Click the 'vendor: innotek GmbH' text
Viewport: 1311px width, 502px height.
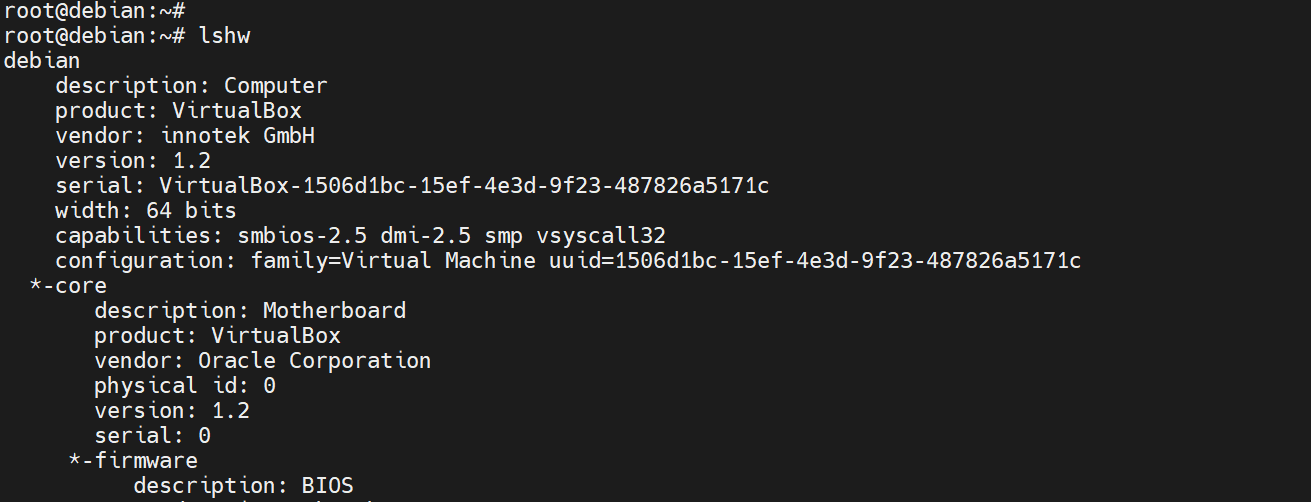[x=185, y=135]
